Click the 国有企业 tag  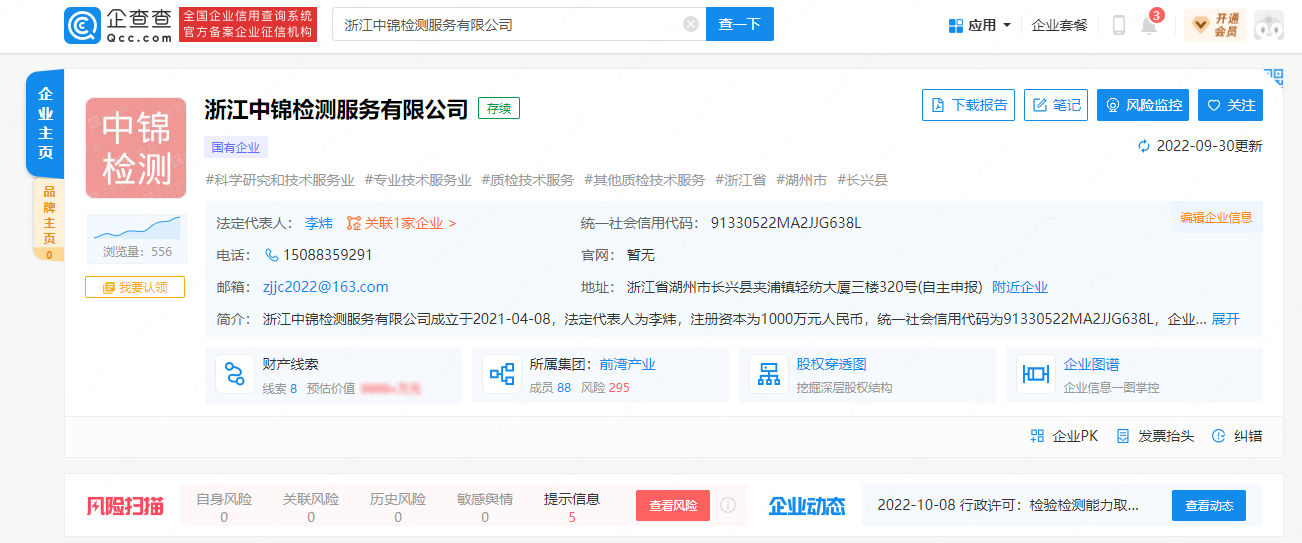(x=236, y=147)
